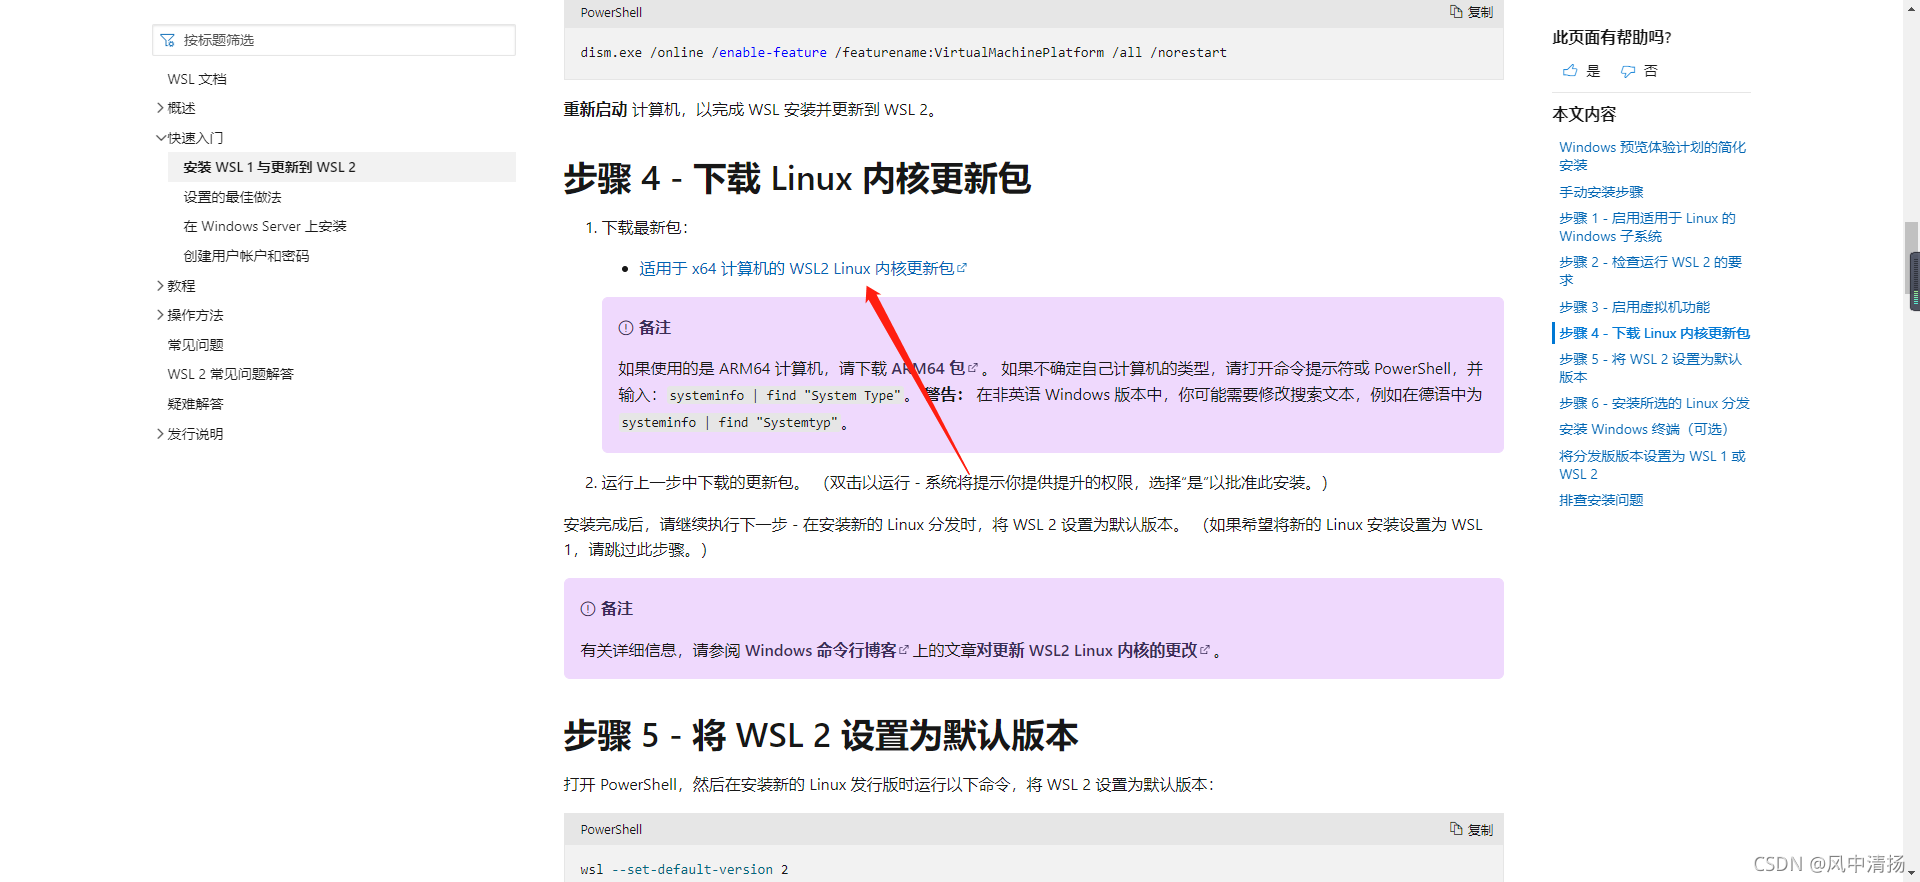Click the copy icon on the wsl --set-default-version block
This screenshot has width=1920, height=882.
click(1456, 829)
